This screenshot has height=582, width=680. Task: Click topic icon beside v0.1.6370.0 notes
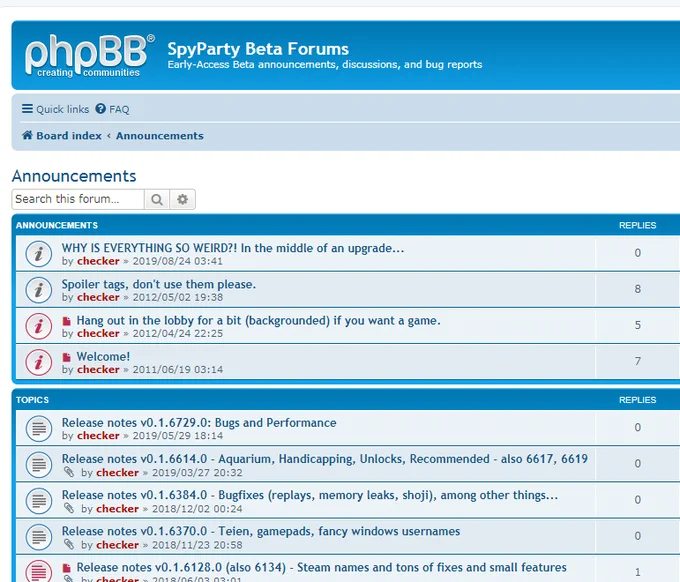click(39, 537)
